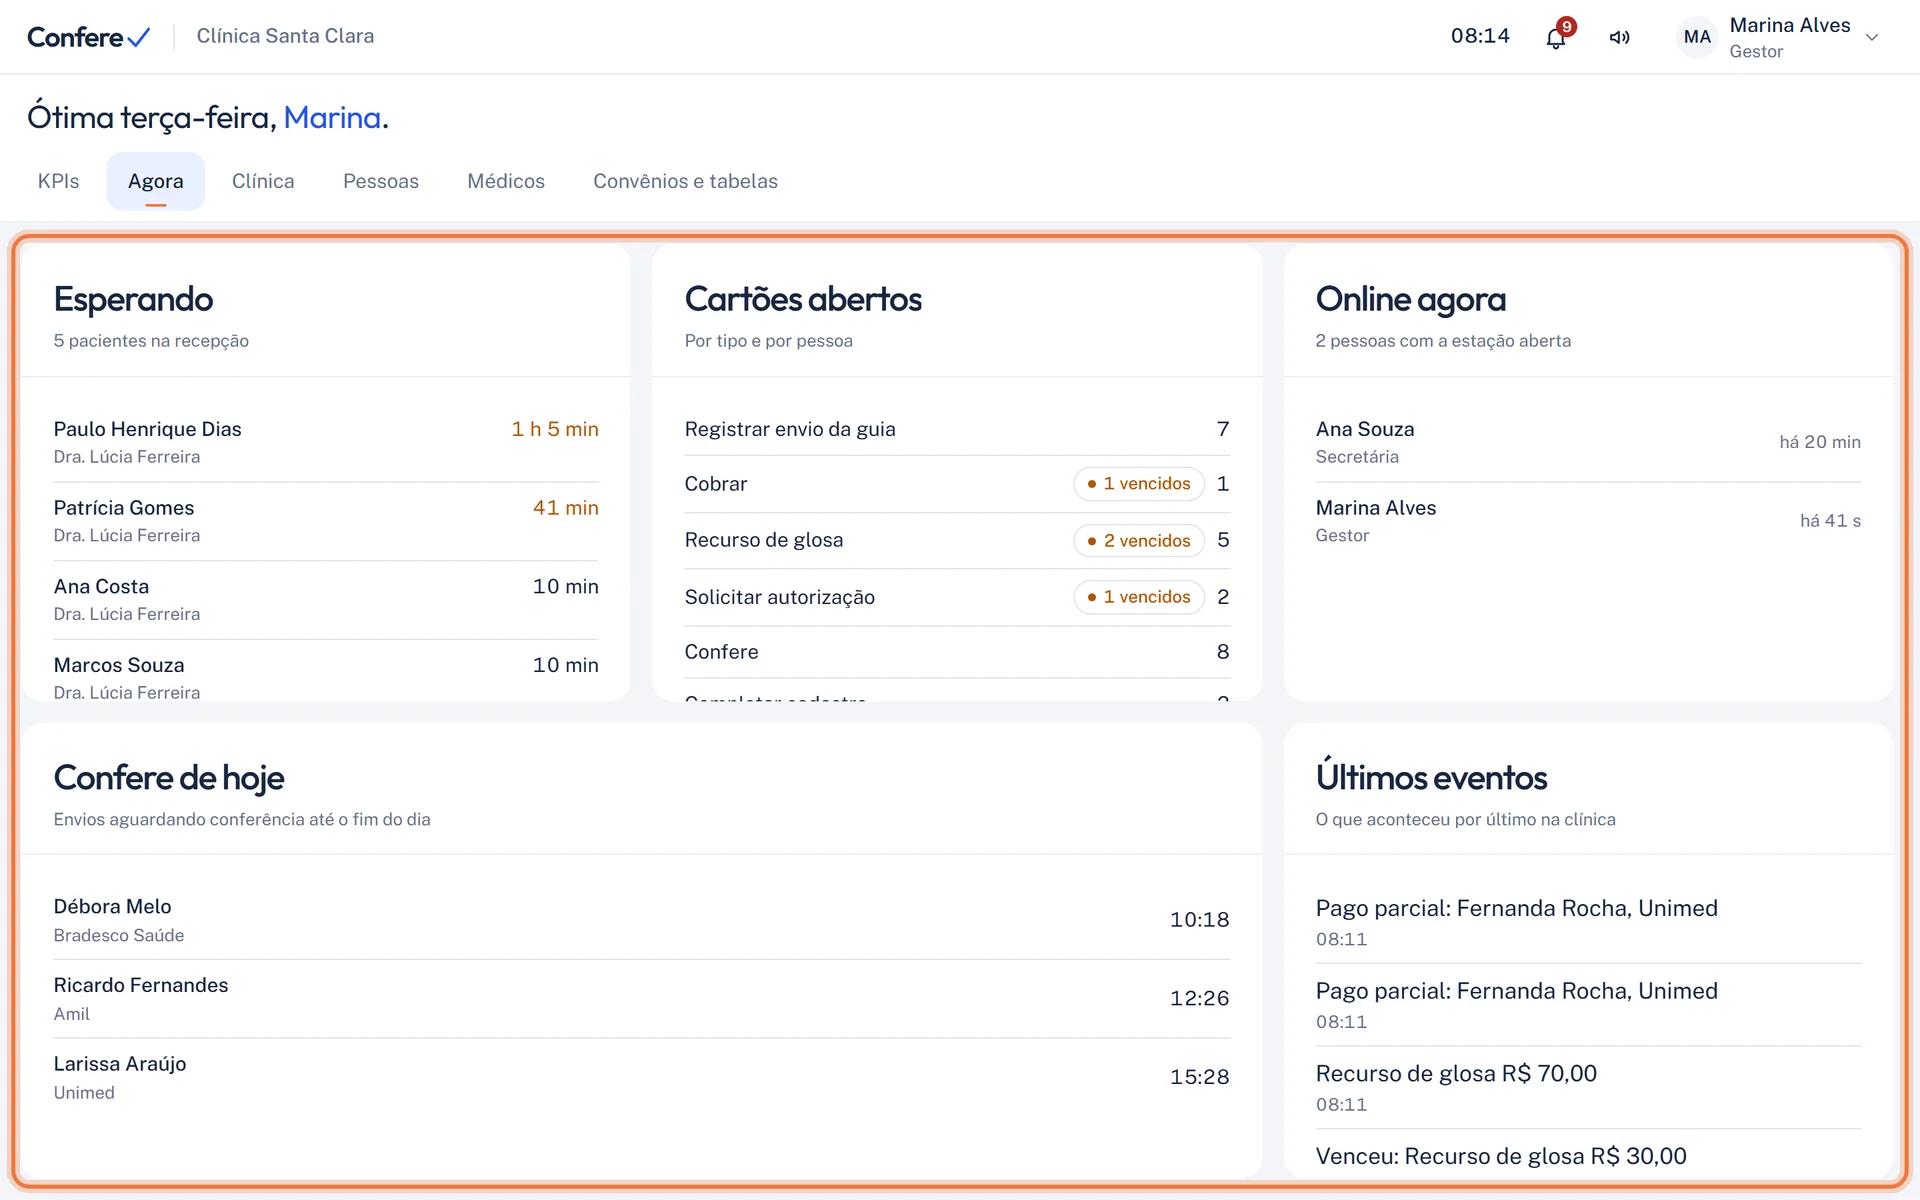Select the Agora tab
Screen dimensions: 1920x1200
(156, 181)
